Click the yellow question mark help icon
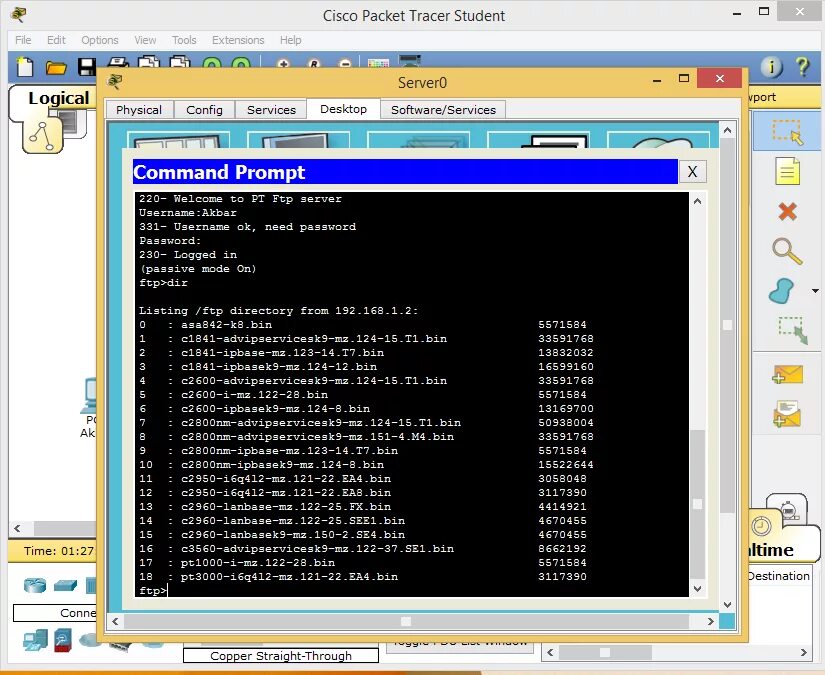Image resolution: width=825 pixels, height=675 pixels. pyautogui.click(x=802, y=67)
